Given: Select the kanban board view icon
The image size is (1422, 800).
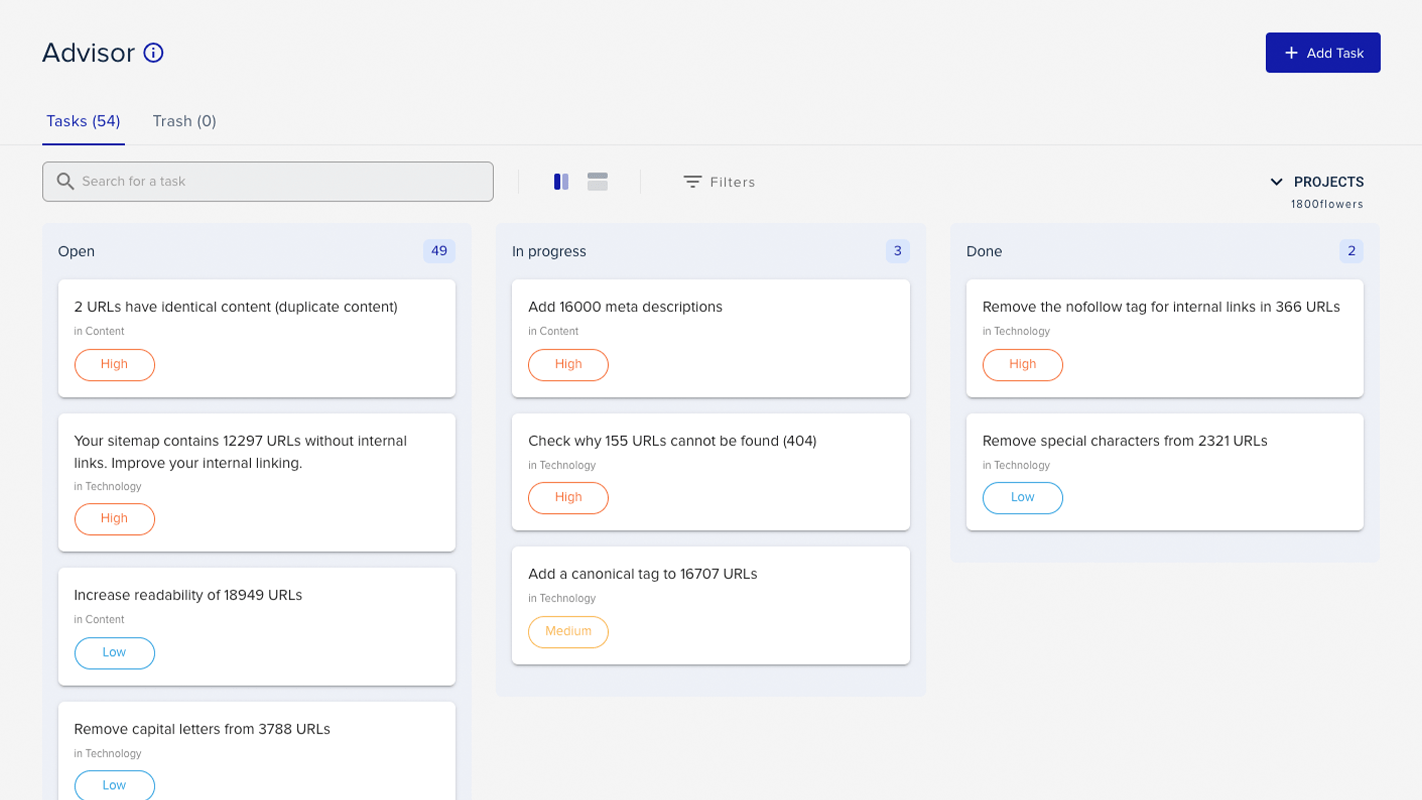Looking at the screenshot, I should tap(560, 181).
